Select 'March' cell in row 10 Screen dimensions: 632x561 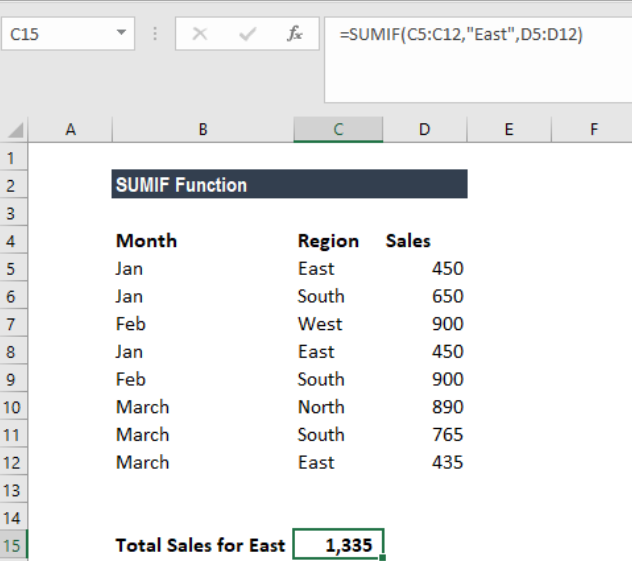pyautogui.click(x=203, y=407)
